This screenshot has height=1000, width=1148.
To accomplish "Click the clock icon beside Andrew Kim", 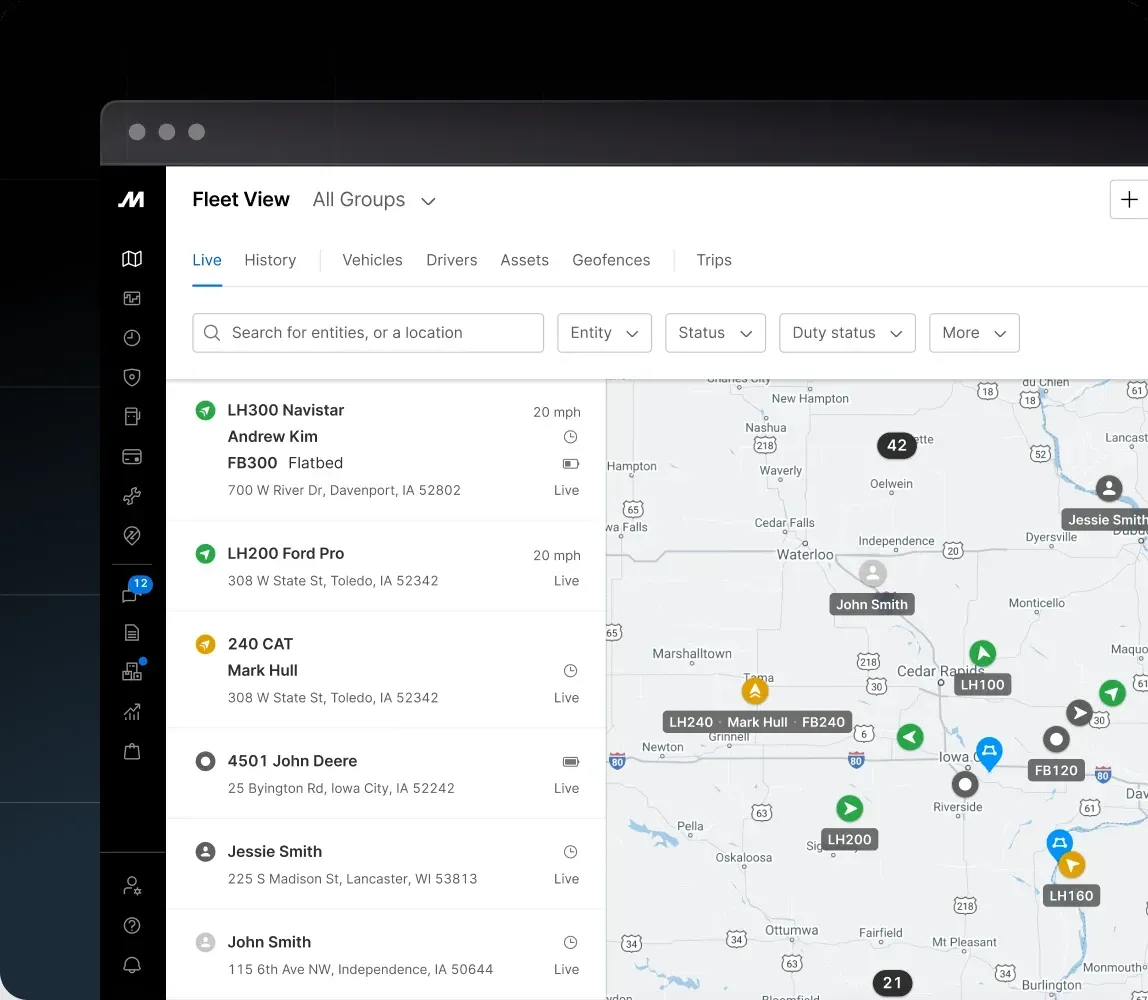I will pyautogui.click(x=570, y=437).
